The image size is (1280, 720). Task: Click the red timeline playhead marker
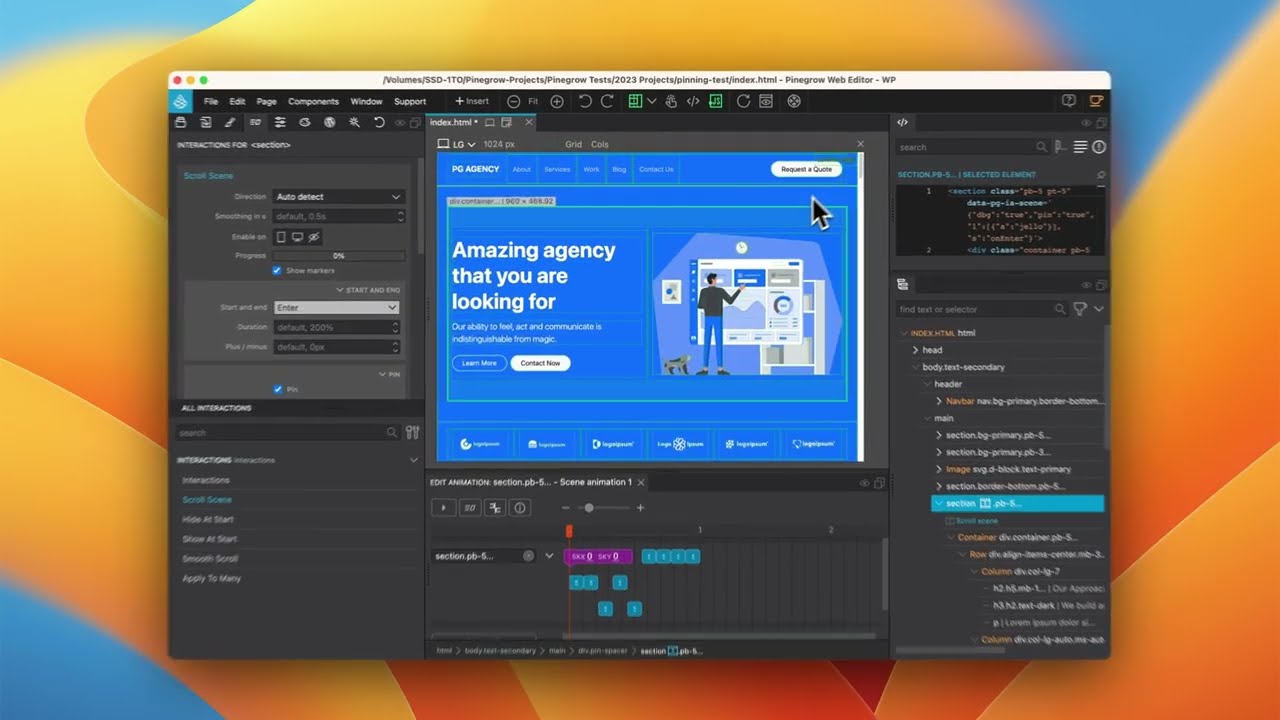click(x=569, y=531)
